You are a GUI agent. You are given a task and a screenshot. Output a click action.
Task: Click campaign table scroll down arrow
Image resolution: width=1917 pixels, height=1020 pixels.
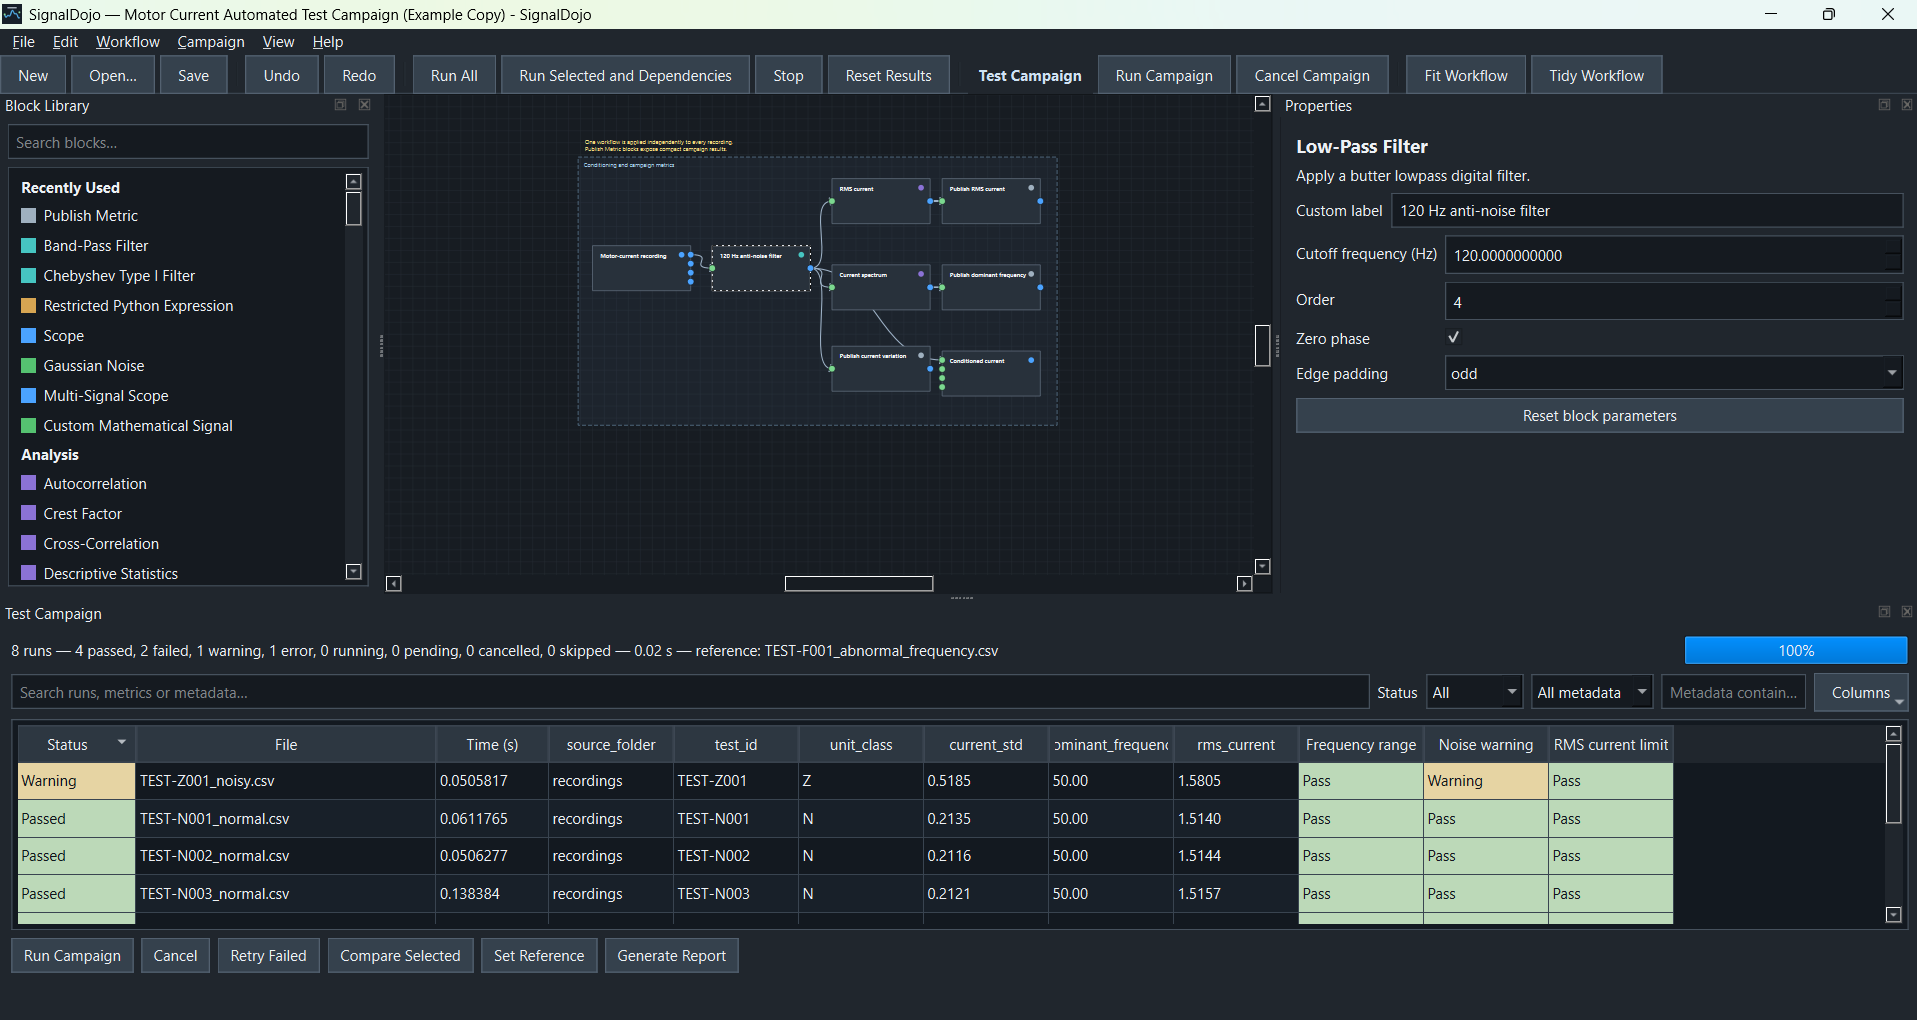coord(1893,915)
